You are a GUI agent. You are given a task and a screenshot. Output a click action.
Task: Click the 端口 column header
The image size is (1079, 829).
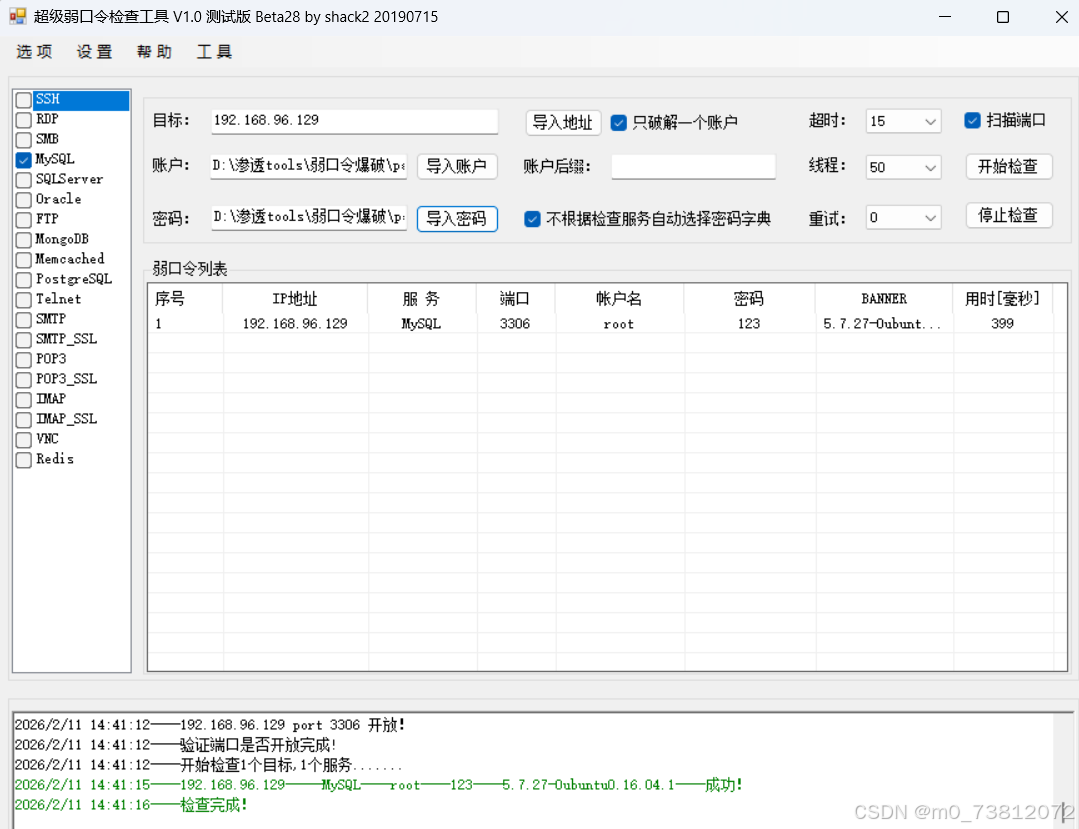pyautogui.click(x=515, y=299)
